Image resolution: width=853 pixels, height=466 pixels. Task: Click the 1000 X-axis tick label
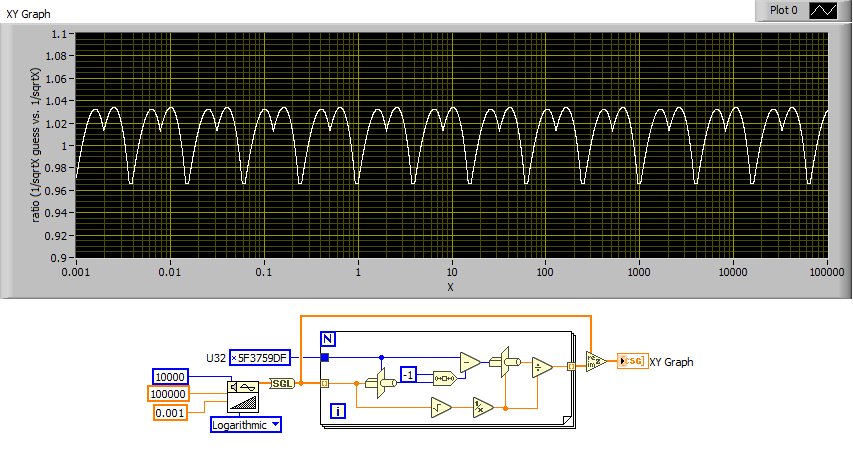click(x=639, y=272)
